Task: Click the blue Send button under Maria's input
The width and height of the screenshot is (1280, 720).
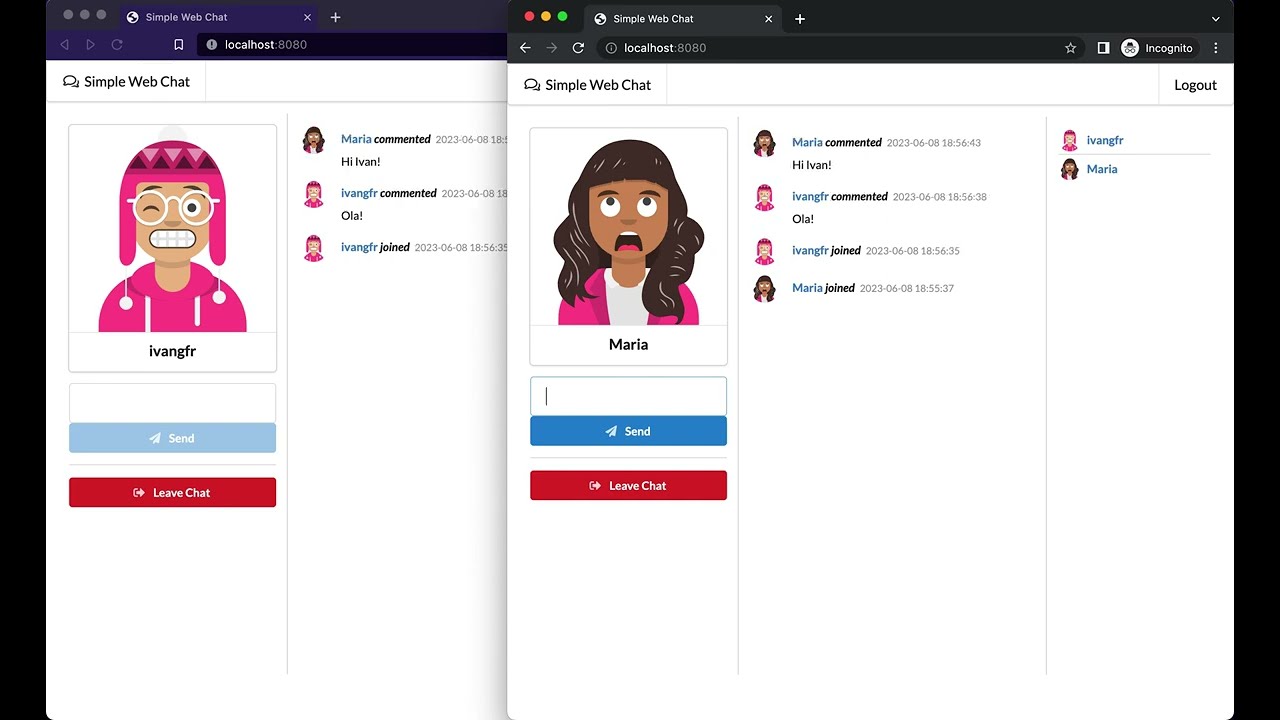Action: 628,431
